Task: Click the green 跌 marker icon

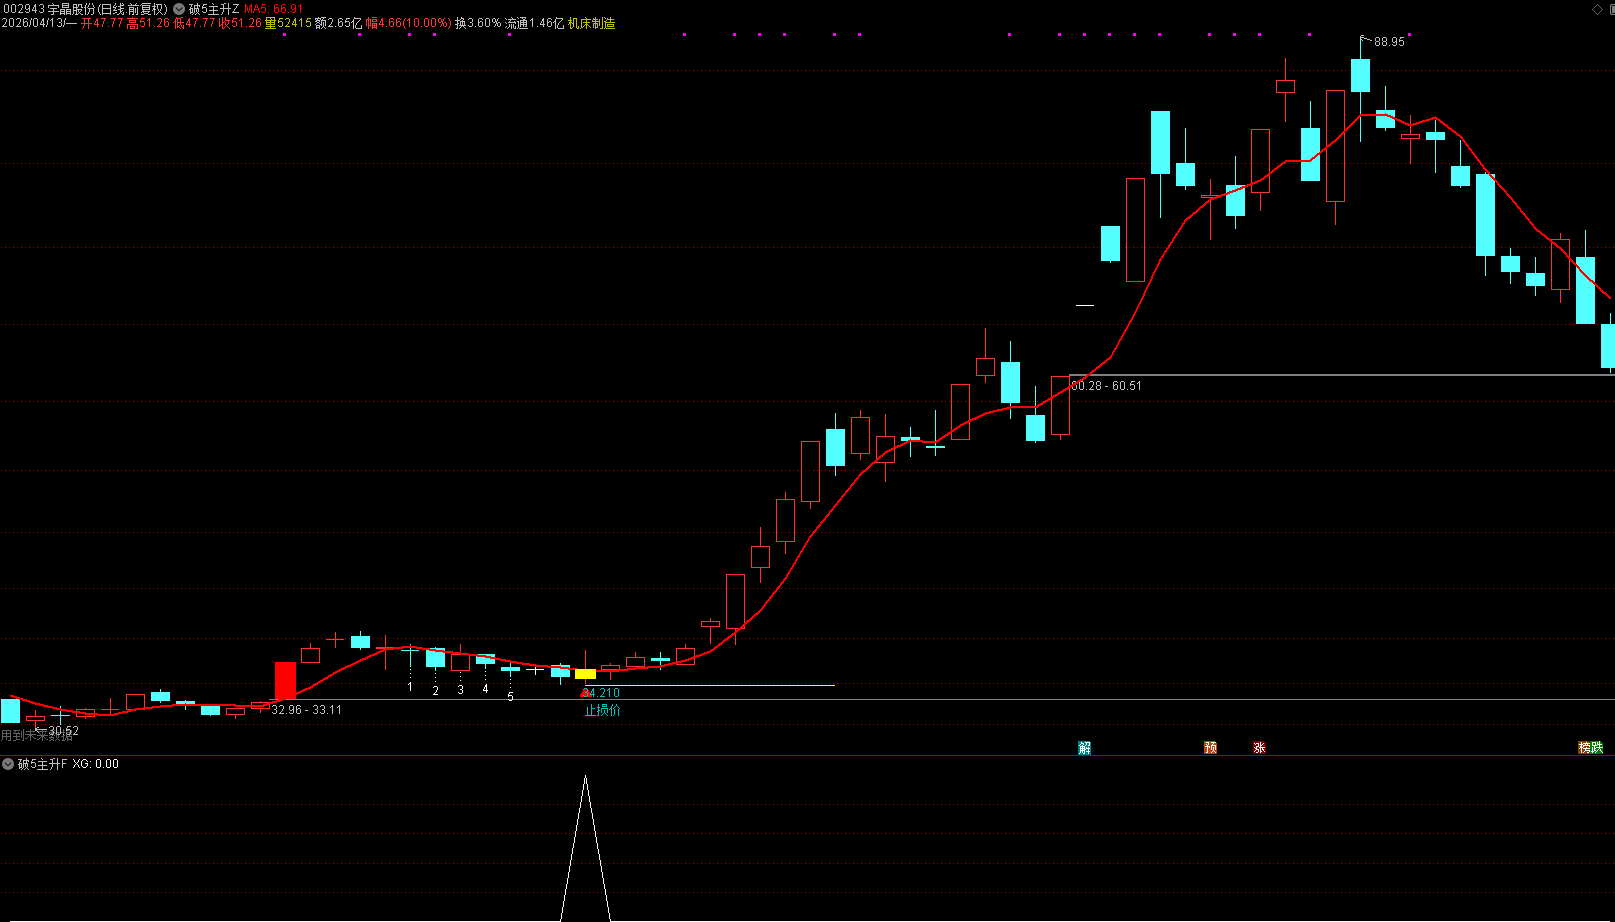Action: tap(1597, 748)
